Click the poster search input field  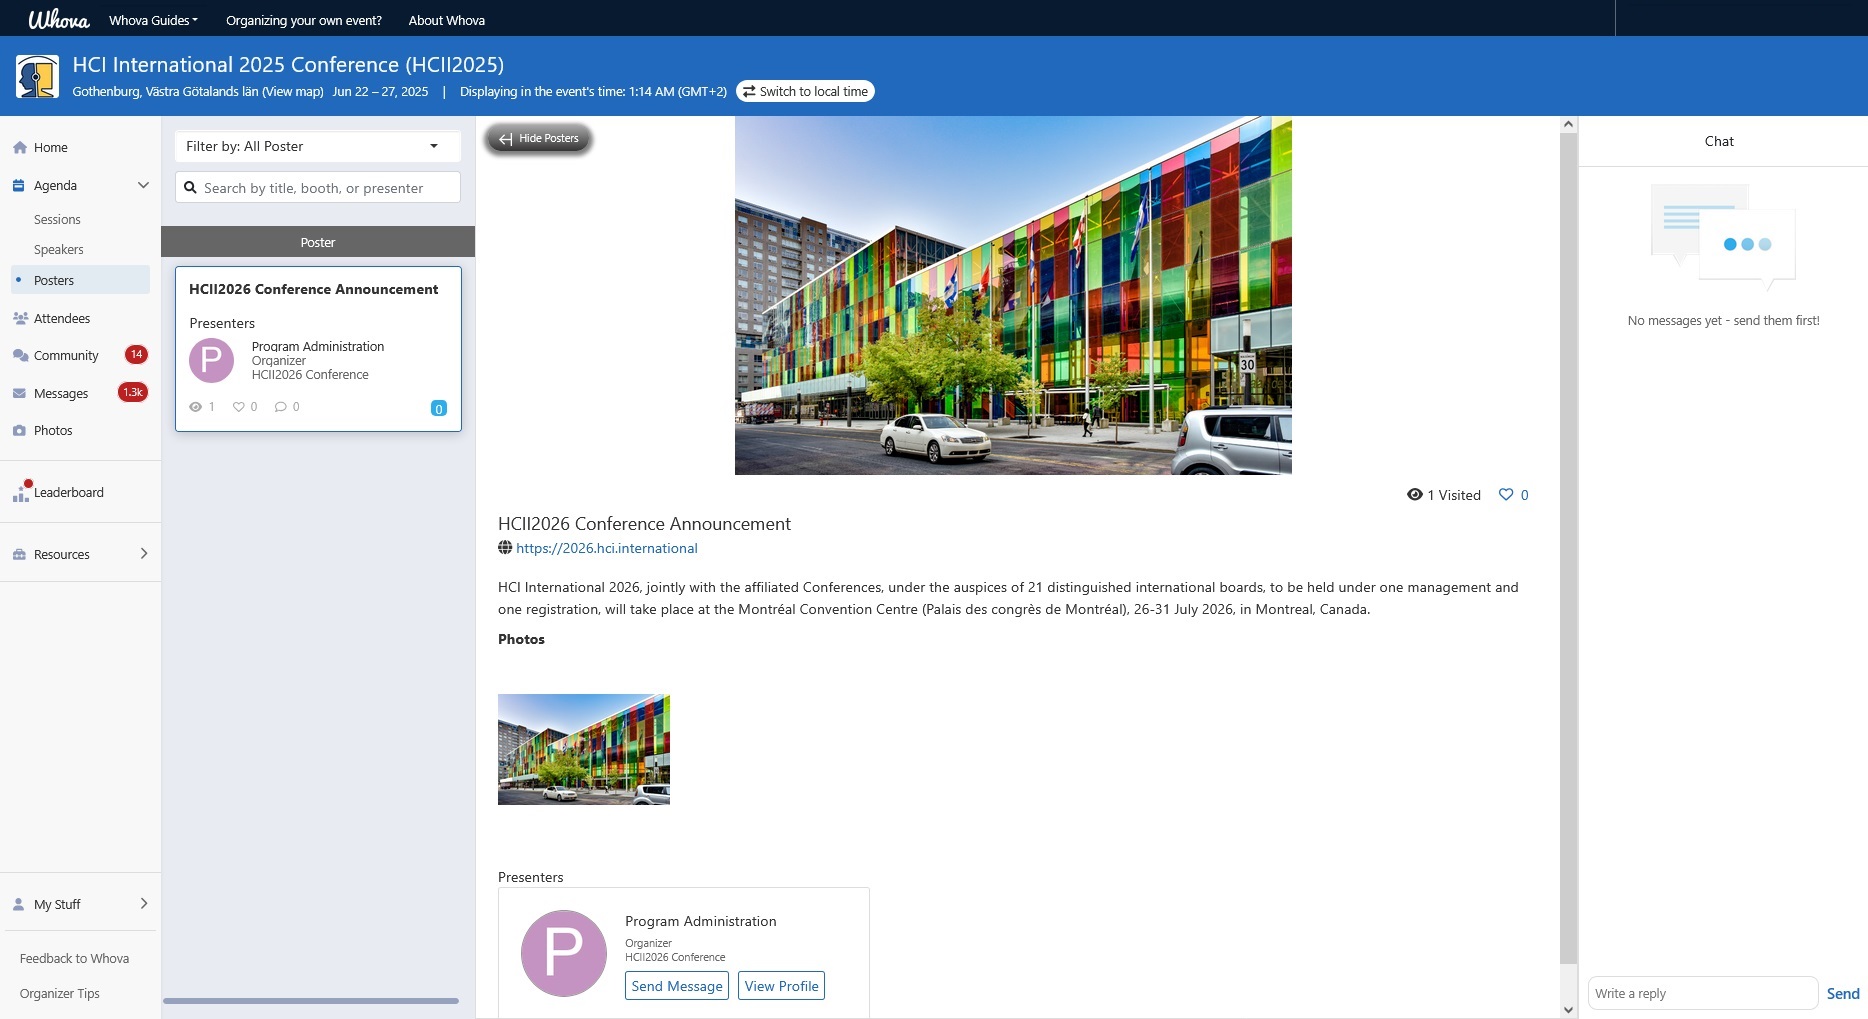coord(318,187)
